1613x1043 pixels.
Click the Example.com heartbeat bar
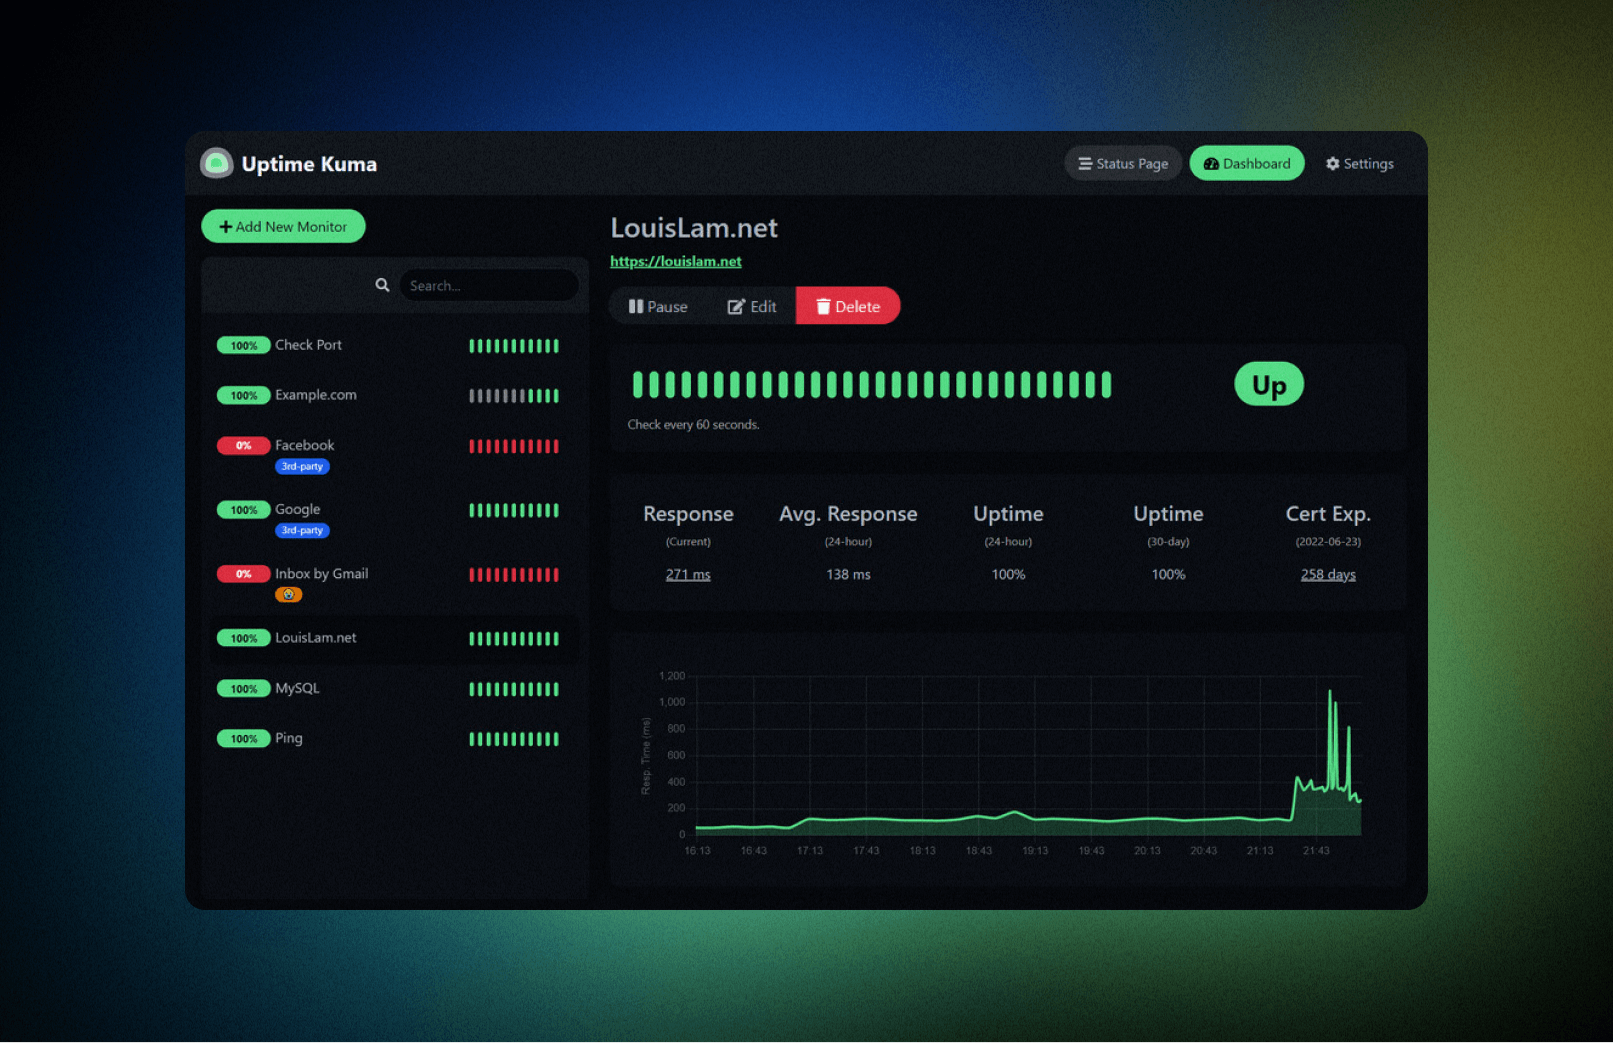click(x=514, y=396)
